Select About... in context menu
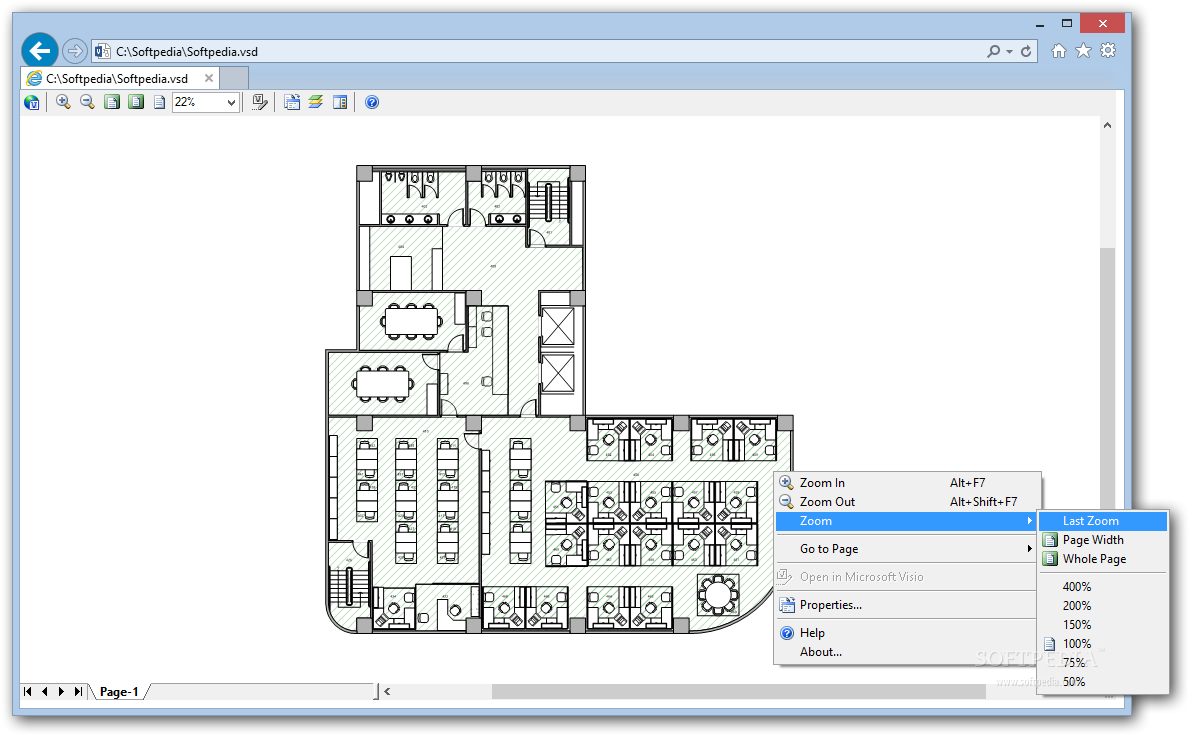The image size is (1190, 736). click(907, 652)
